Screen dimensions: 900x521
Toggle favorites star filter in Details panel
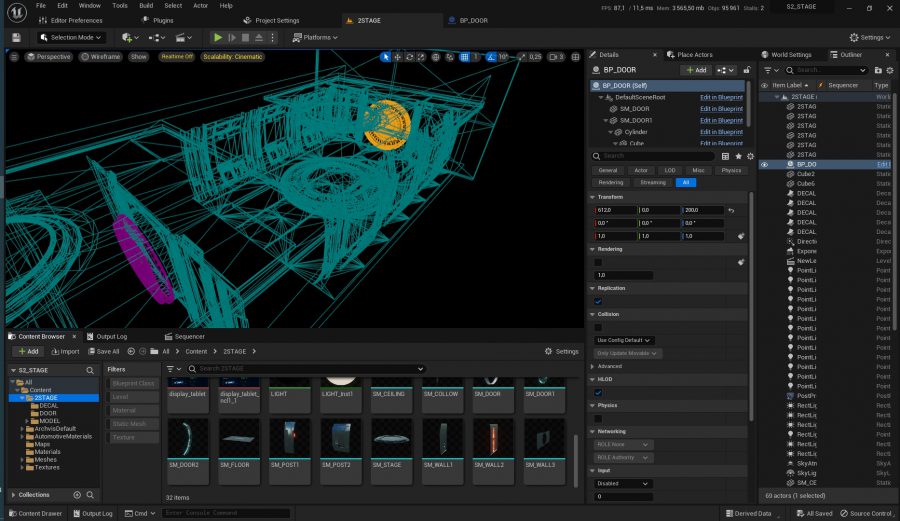pyautogui.click(x=738, y=156)
